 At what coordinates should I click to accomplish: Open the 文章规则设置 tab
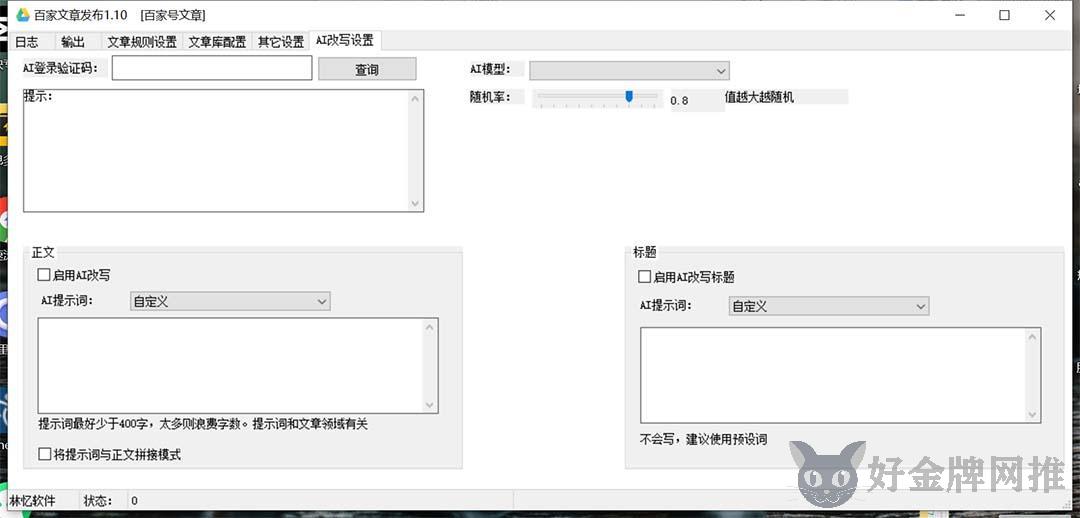(x=142, y=41)
